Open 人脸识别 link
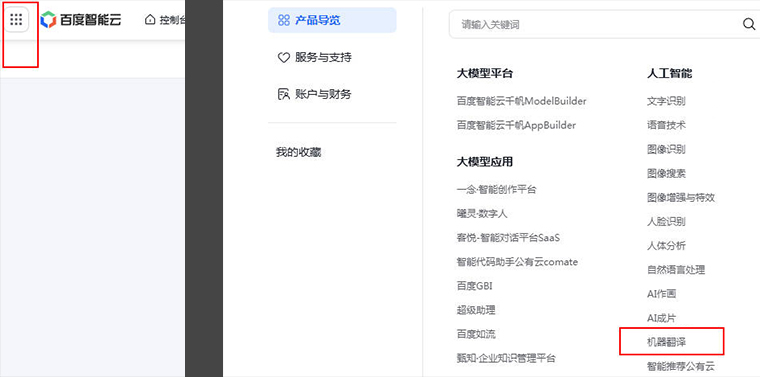Viewport: 760px width, 377px height. [666, 222]
